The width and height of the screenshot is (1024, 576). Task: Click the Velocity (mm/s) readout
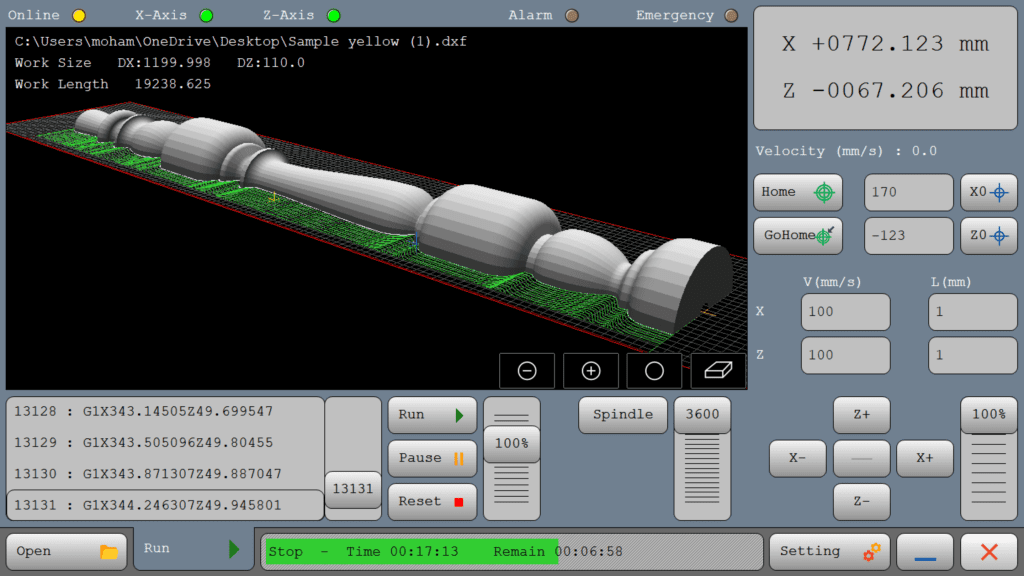(x=846, y=152)
